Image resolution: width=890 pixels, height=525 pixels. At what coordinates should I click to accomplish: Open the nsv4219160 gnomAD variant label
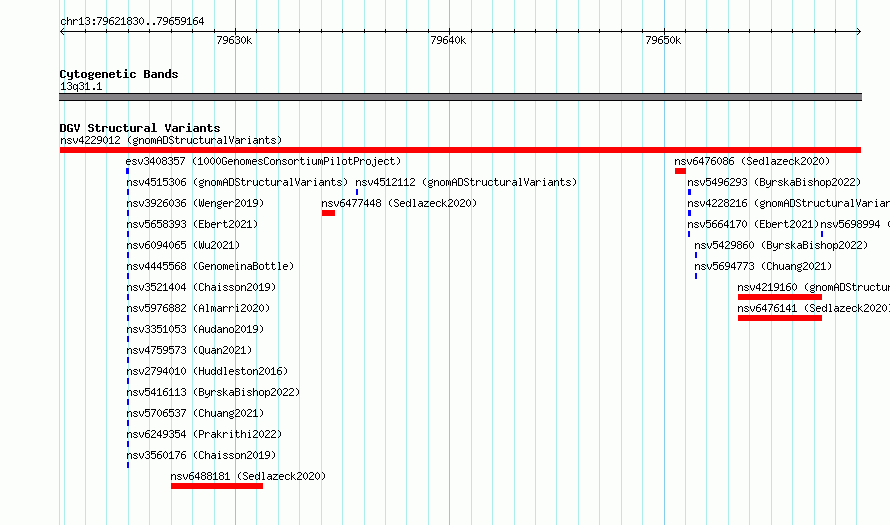pyautogui.click(x=814, y=287)
